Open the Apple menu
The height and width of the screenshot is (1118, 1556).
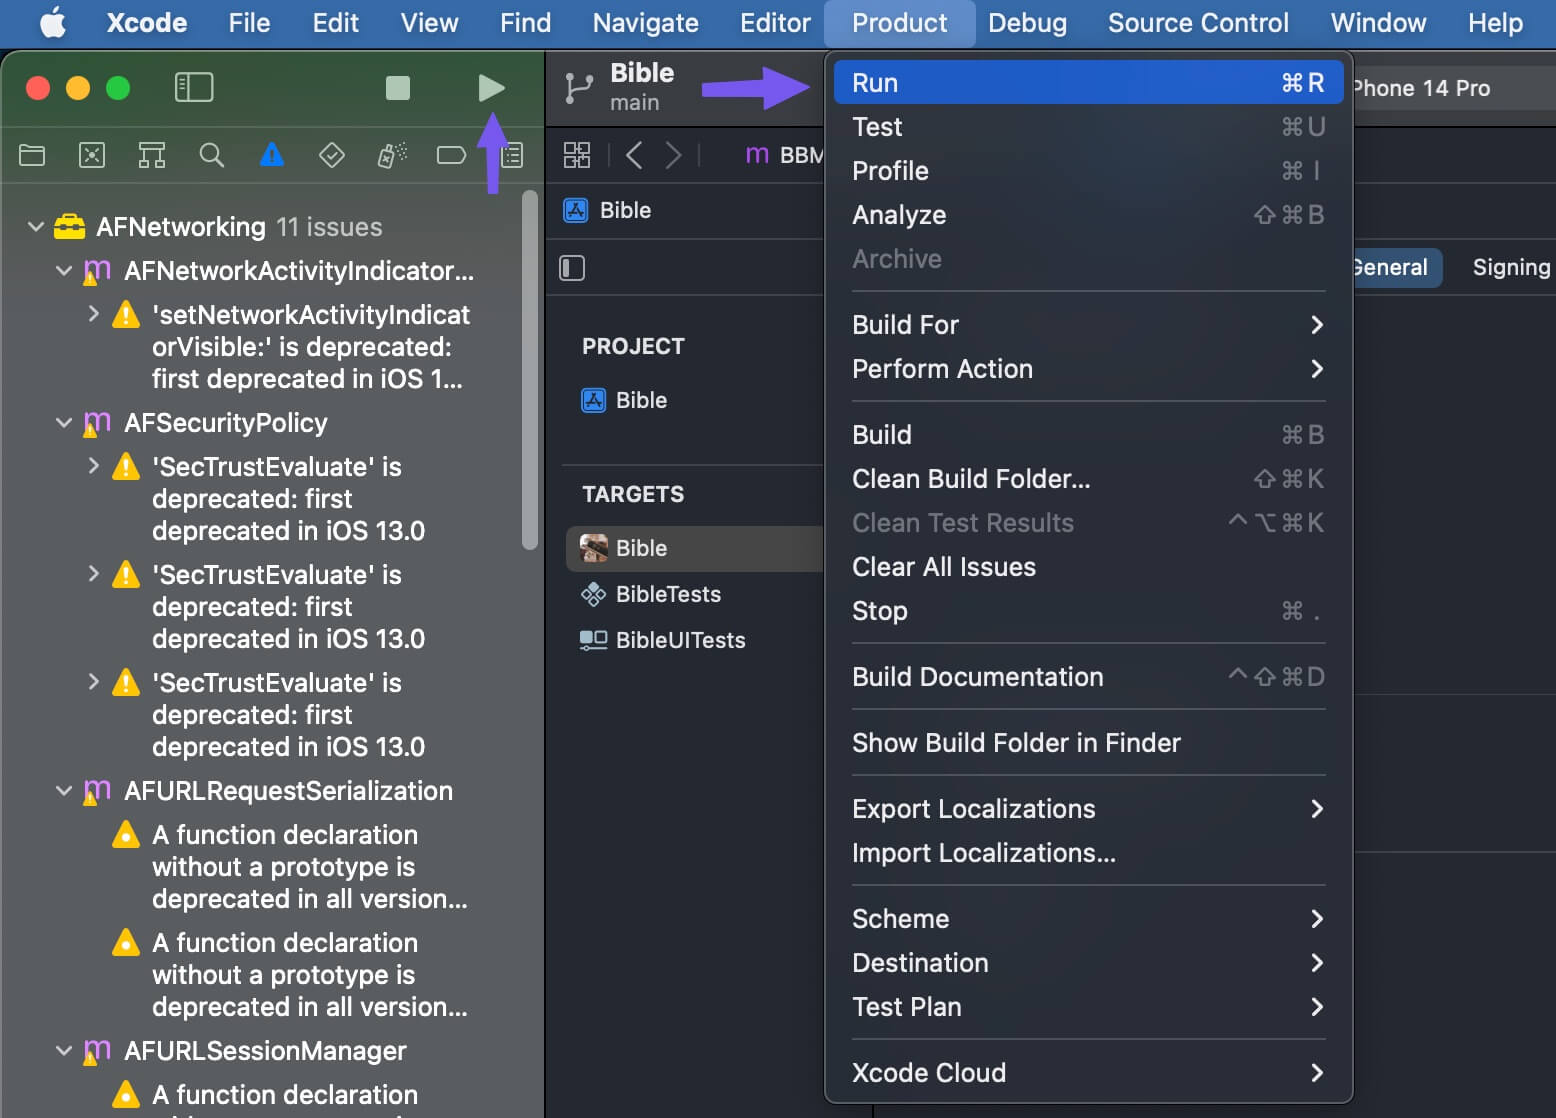[52, 22]
